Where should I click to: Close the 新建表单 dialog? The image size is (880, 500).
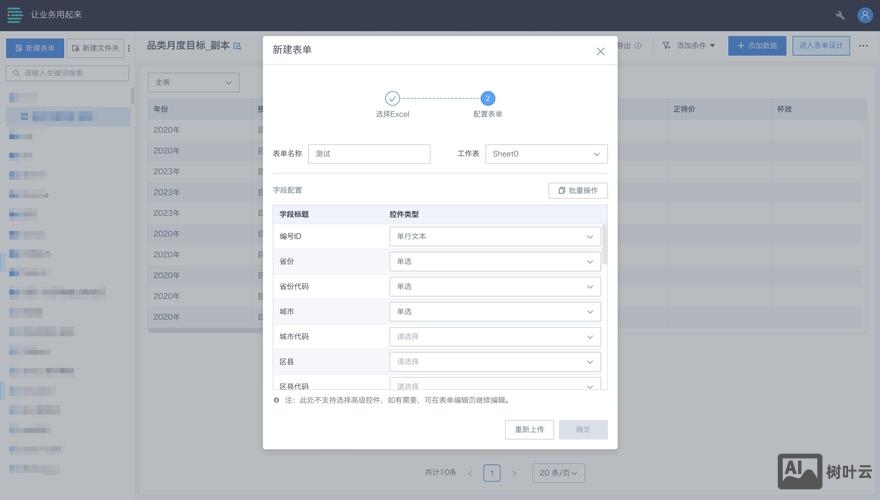[x=600, y=52]
